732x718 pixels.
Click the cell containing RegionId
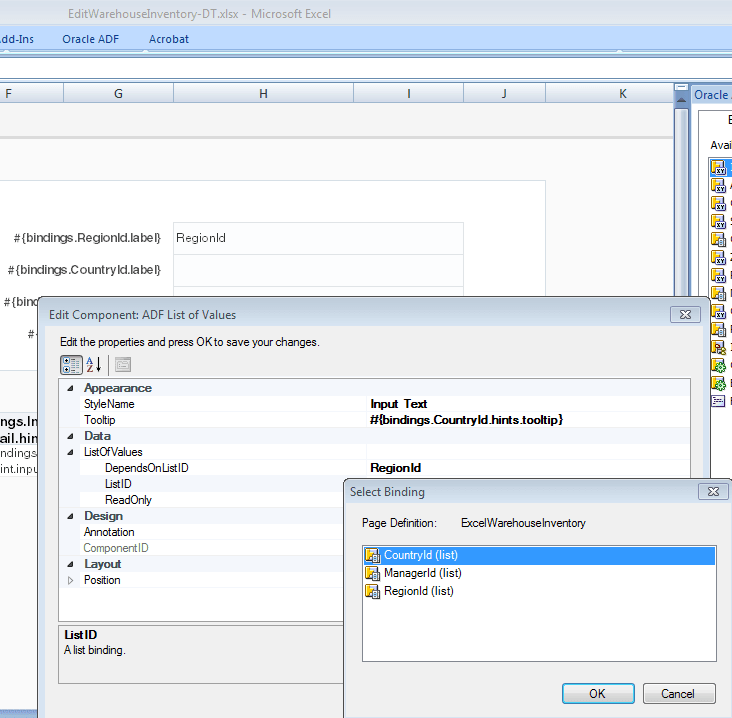[318, 238]
